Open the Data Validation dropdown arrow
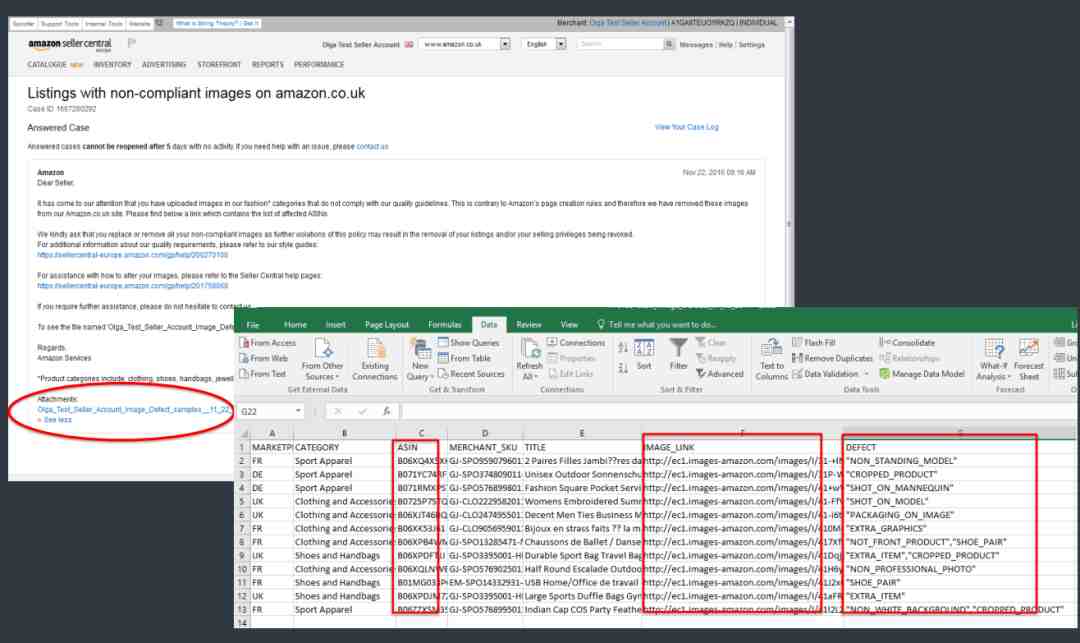This screenshot has width=1080, height=643. pos(866,374)
